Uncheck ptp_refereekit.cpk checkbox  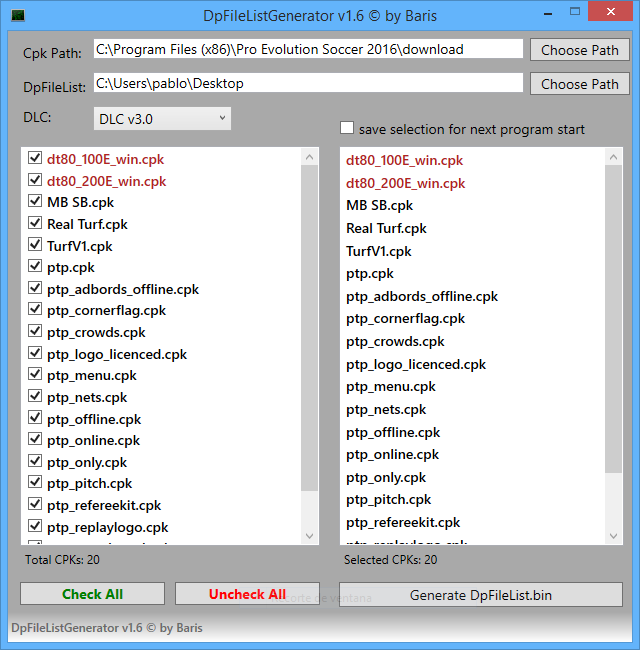(x=35, y=504)
